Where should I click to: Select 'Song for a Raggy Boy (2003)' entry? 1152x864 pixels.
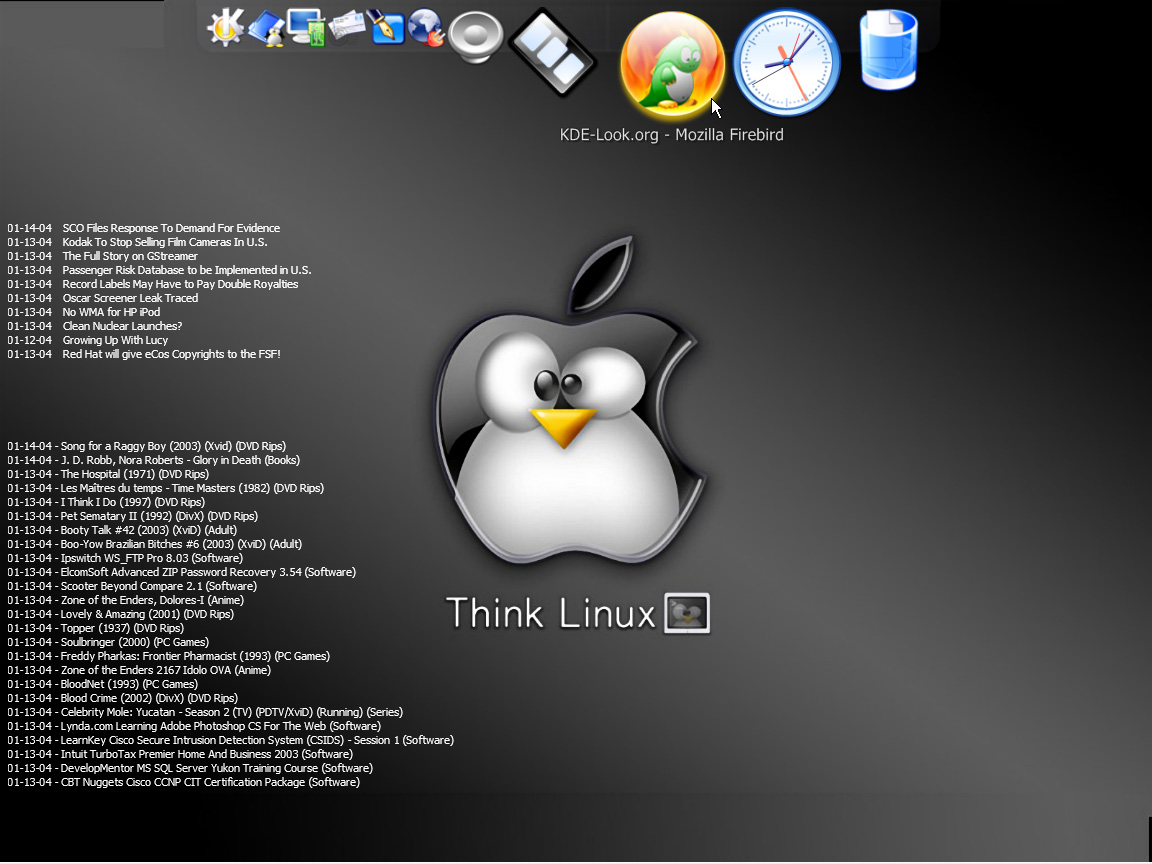(146, 446)
